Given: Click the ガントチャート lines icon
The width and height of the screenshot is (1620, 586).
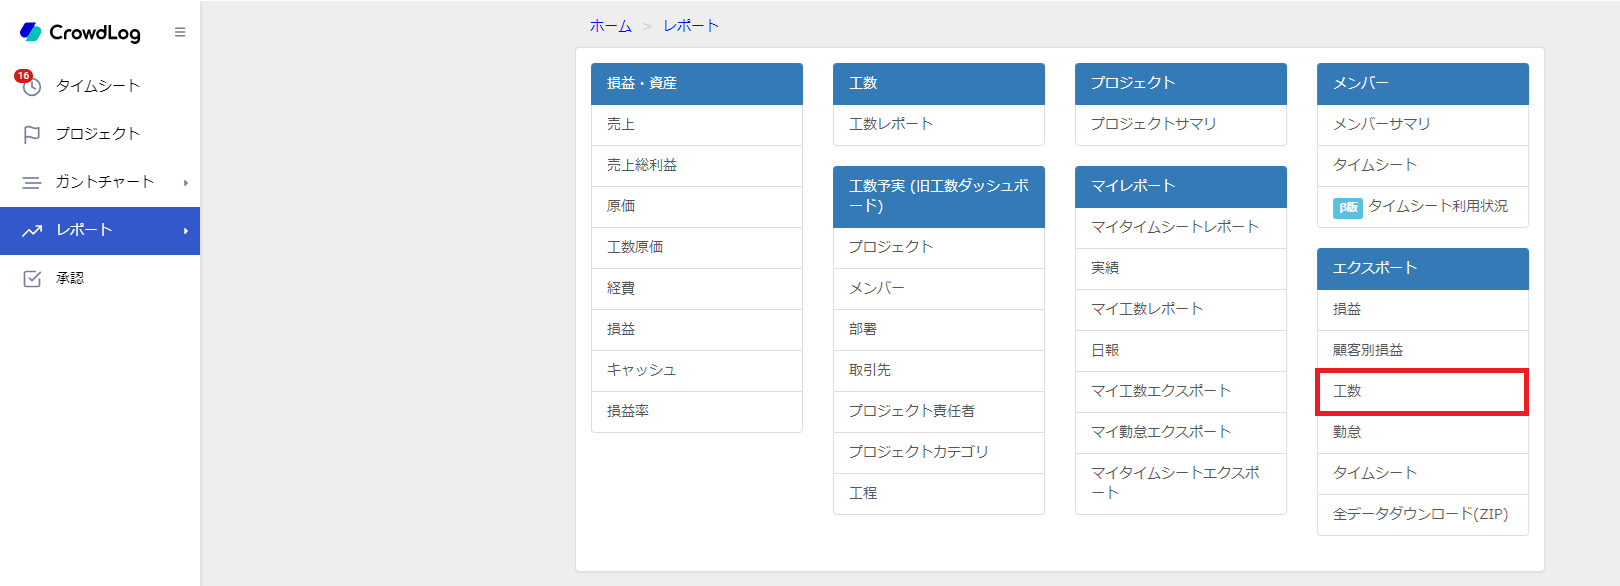Looking at the screenshot, I should [x=32, y=182].
